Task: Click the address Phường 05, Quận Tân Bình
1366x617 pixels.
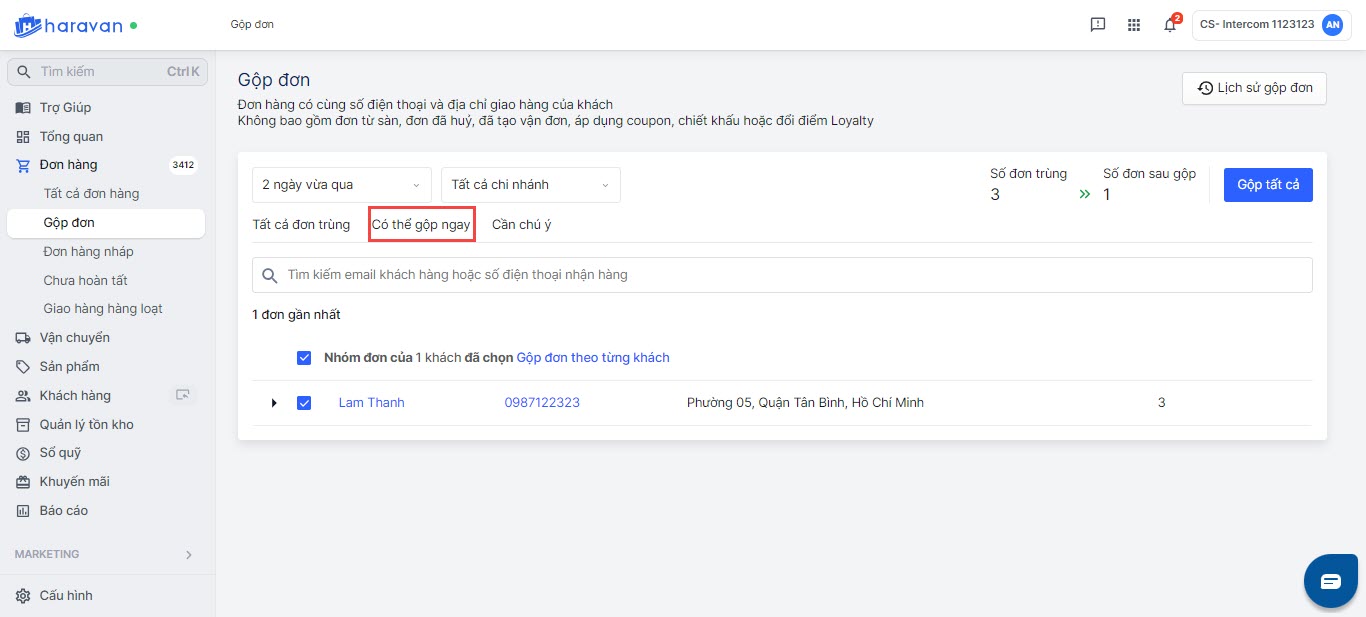Action: pyautogui.click(x=805, y=403)
